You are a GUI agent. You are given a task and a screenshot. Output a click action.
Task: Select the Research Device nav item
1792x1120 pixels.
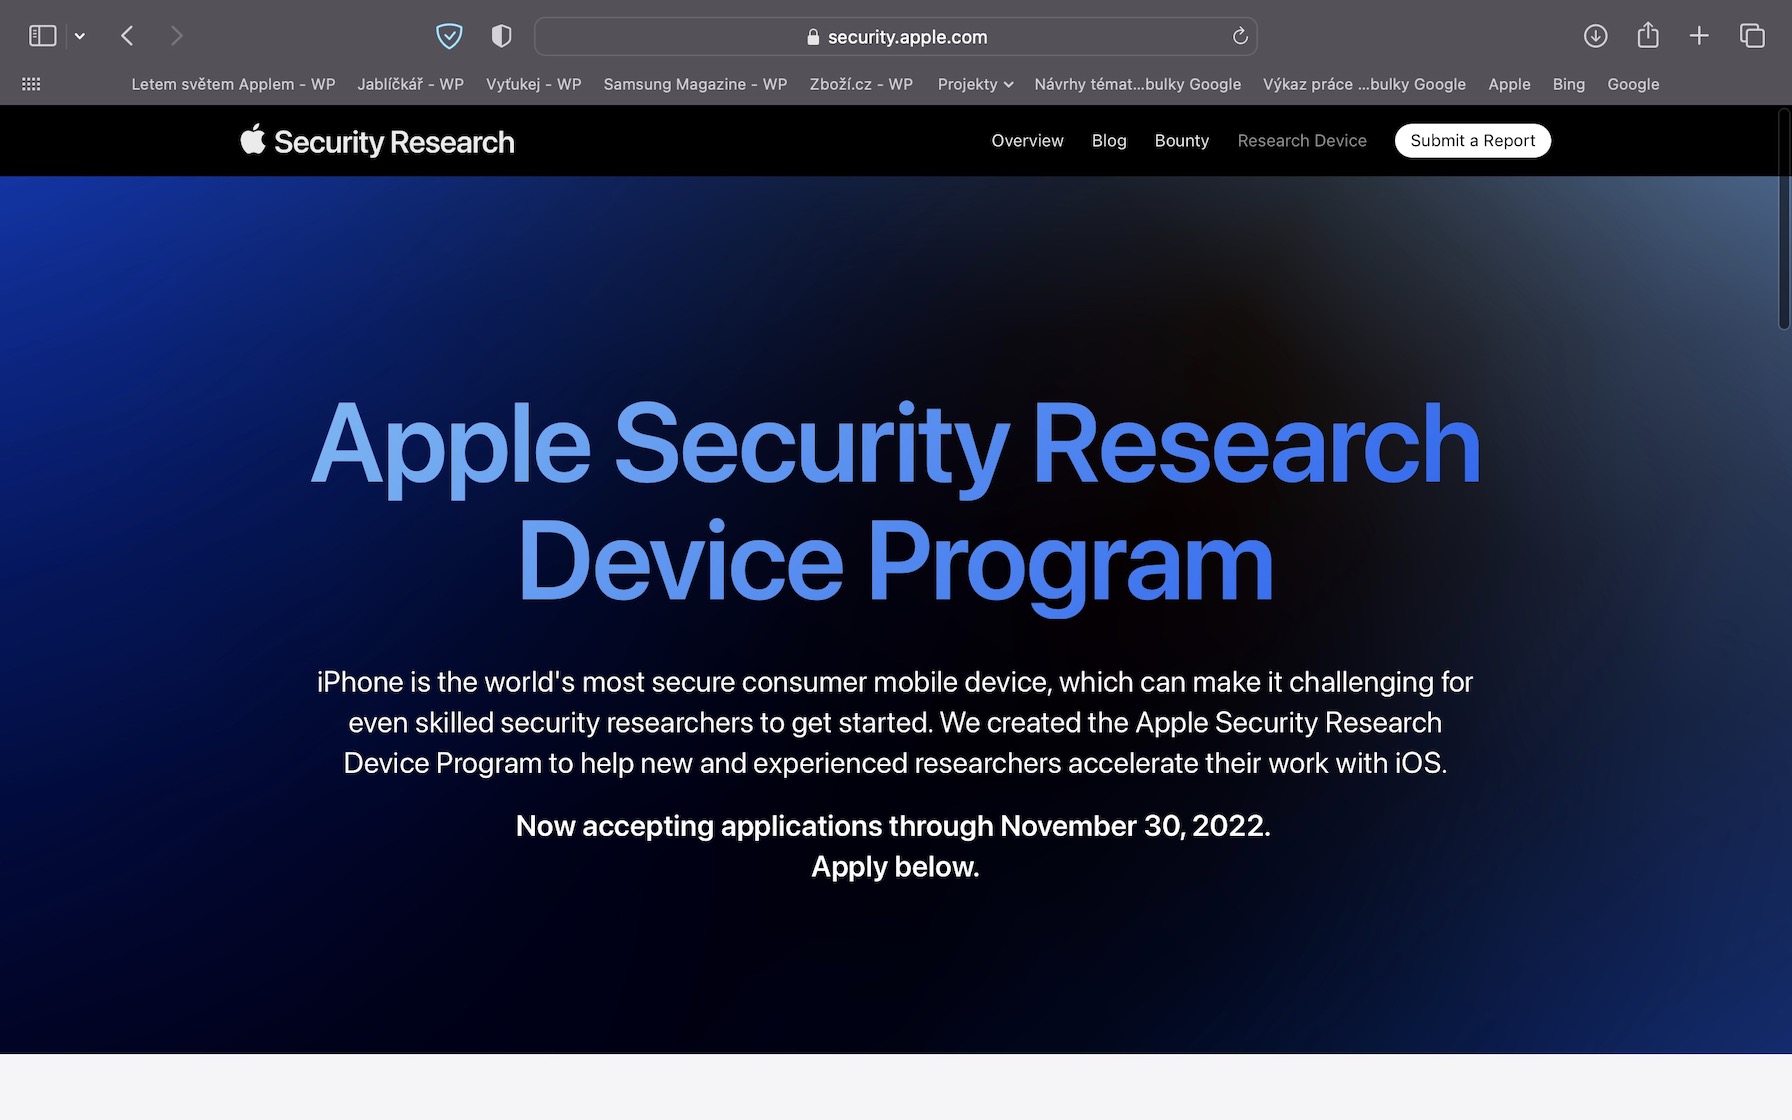coord(1301,141)
